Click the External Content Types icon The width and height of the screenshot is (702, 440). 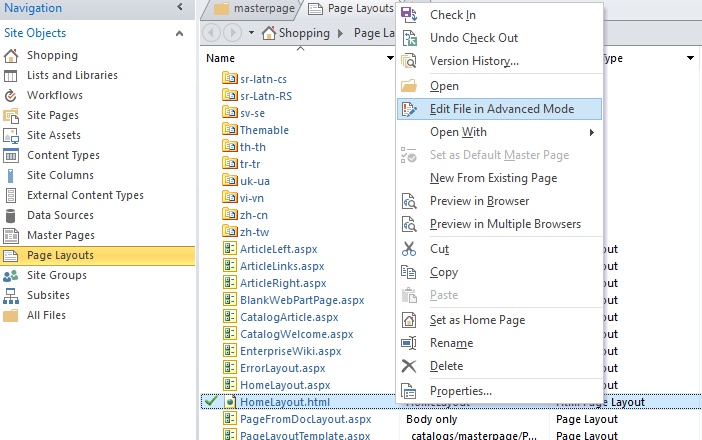click(x=11, y=196)
